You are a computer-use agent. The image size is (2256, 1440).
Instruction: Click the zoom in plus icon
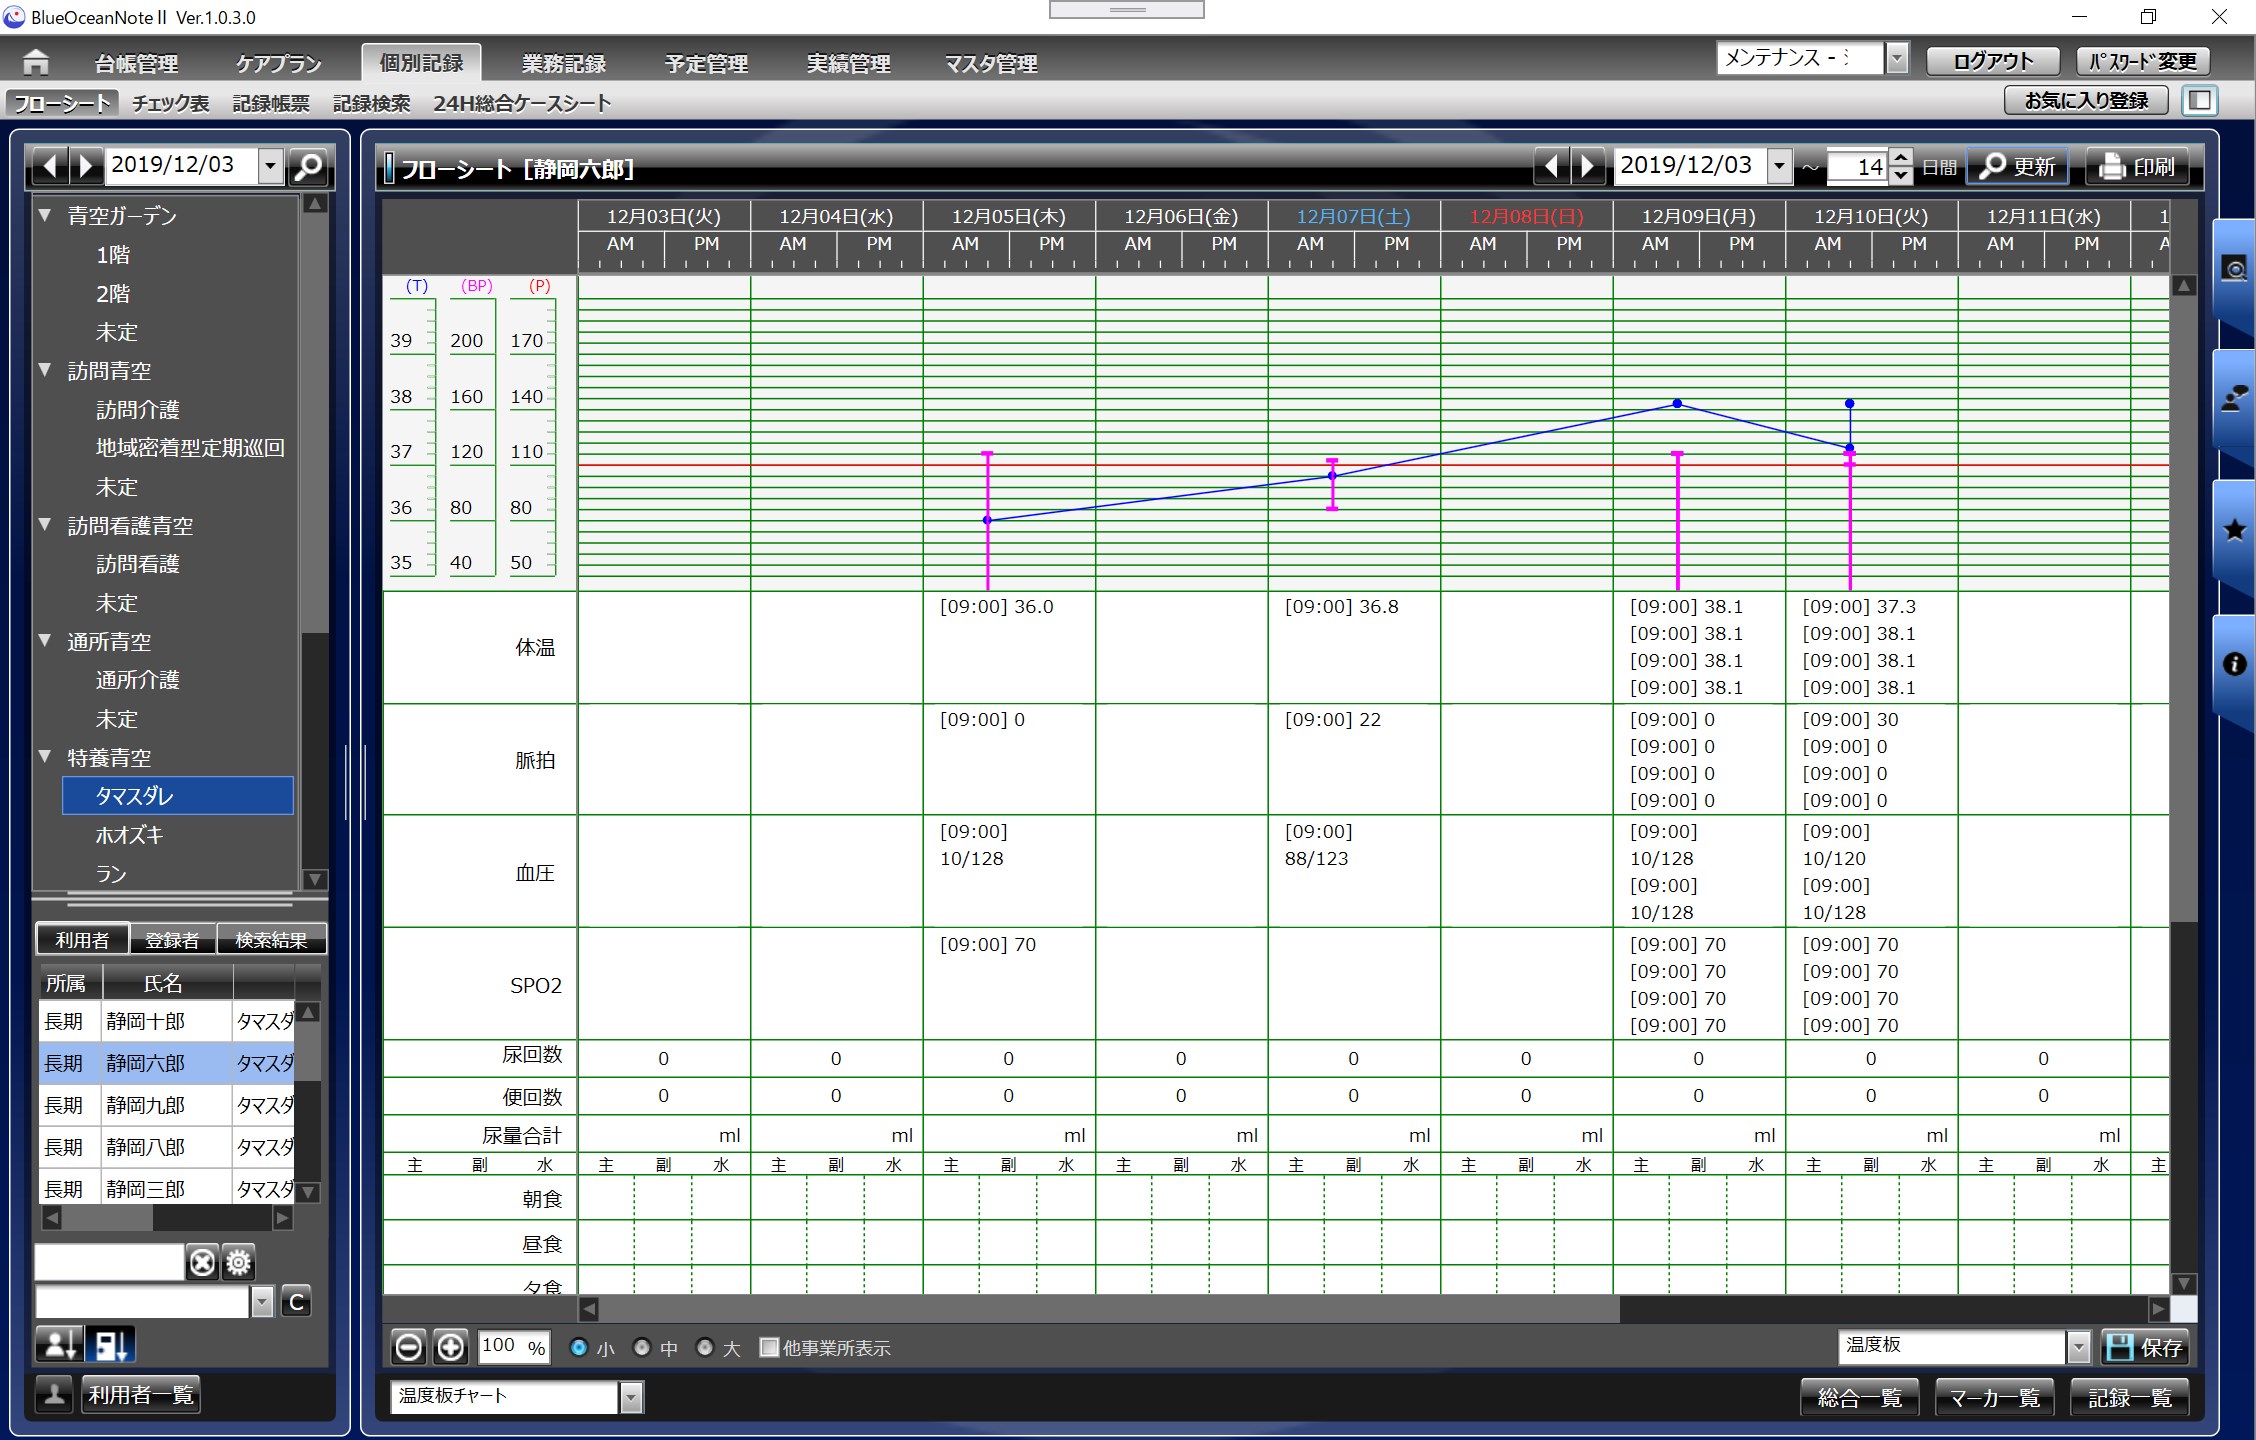[451, 1347]
